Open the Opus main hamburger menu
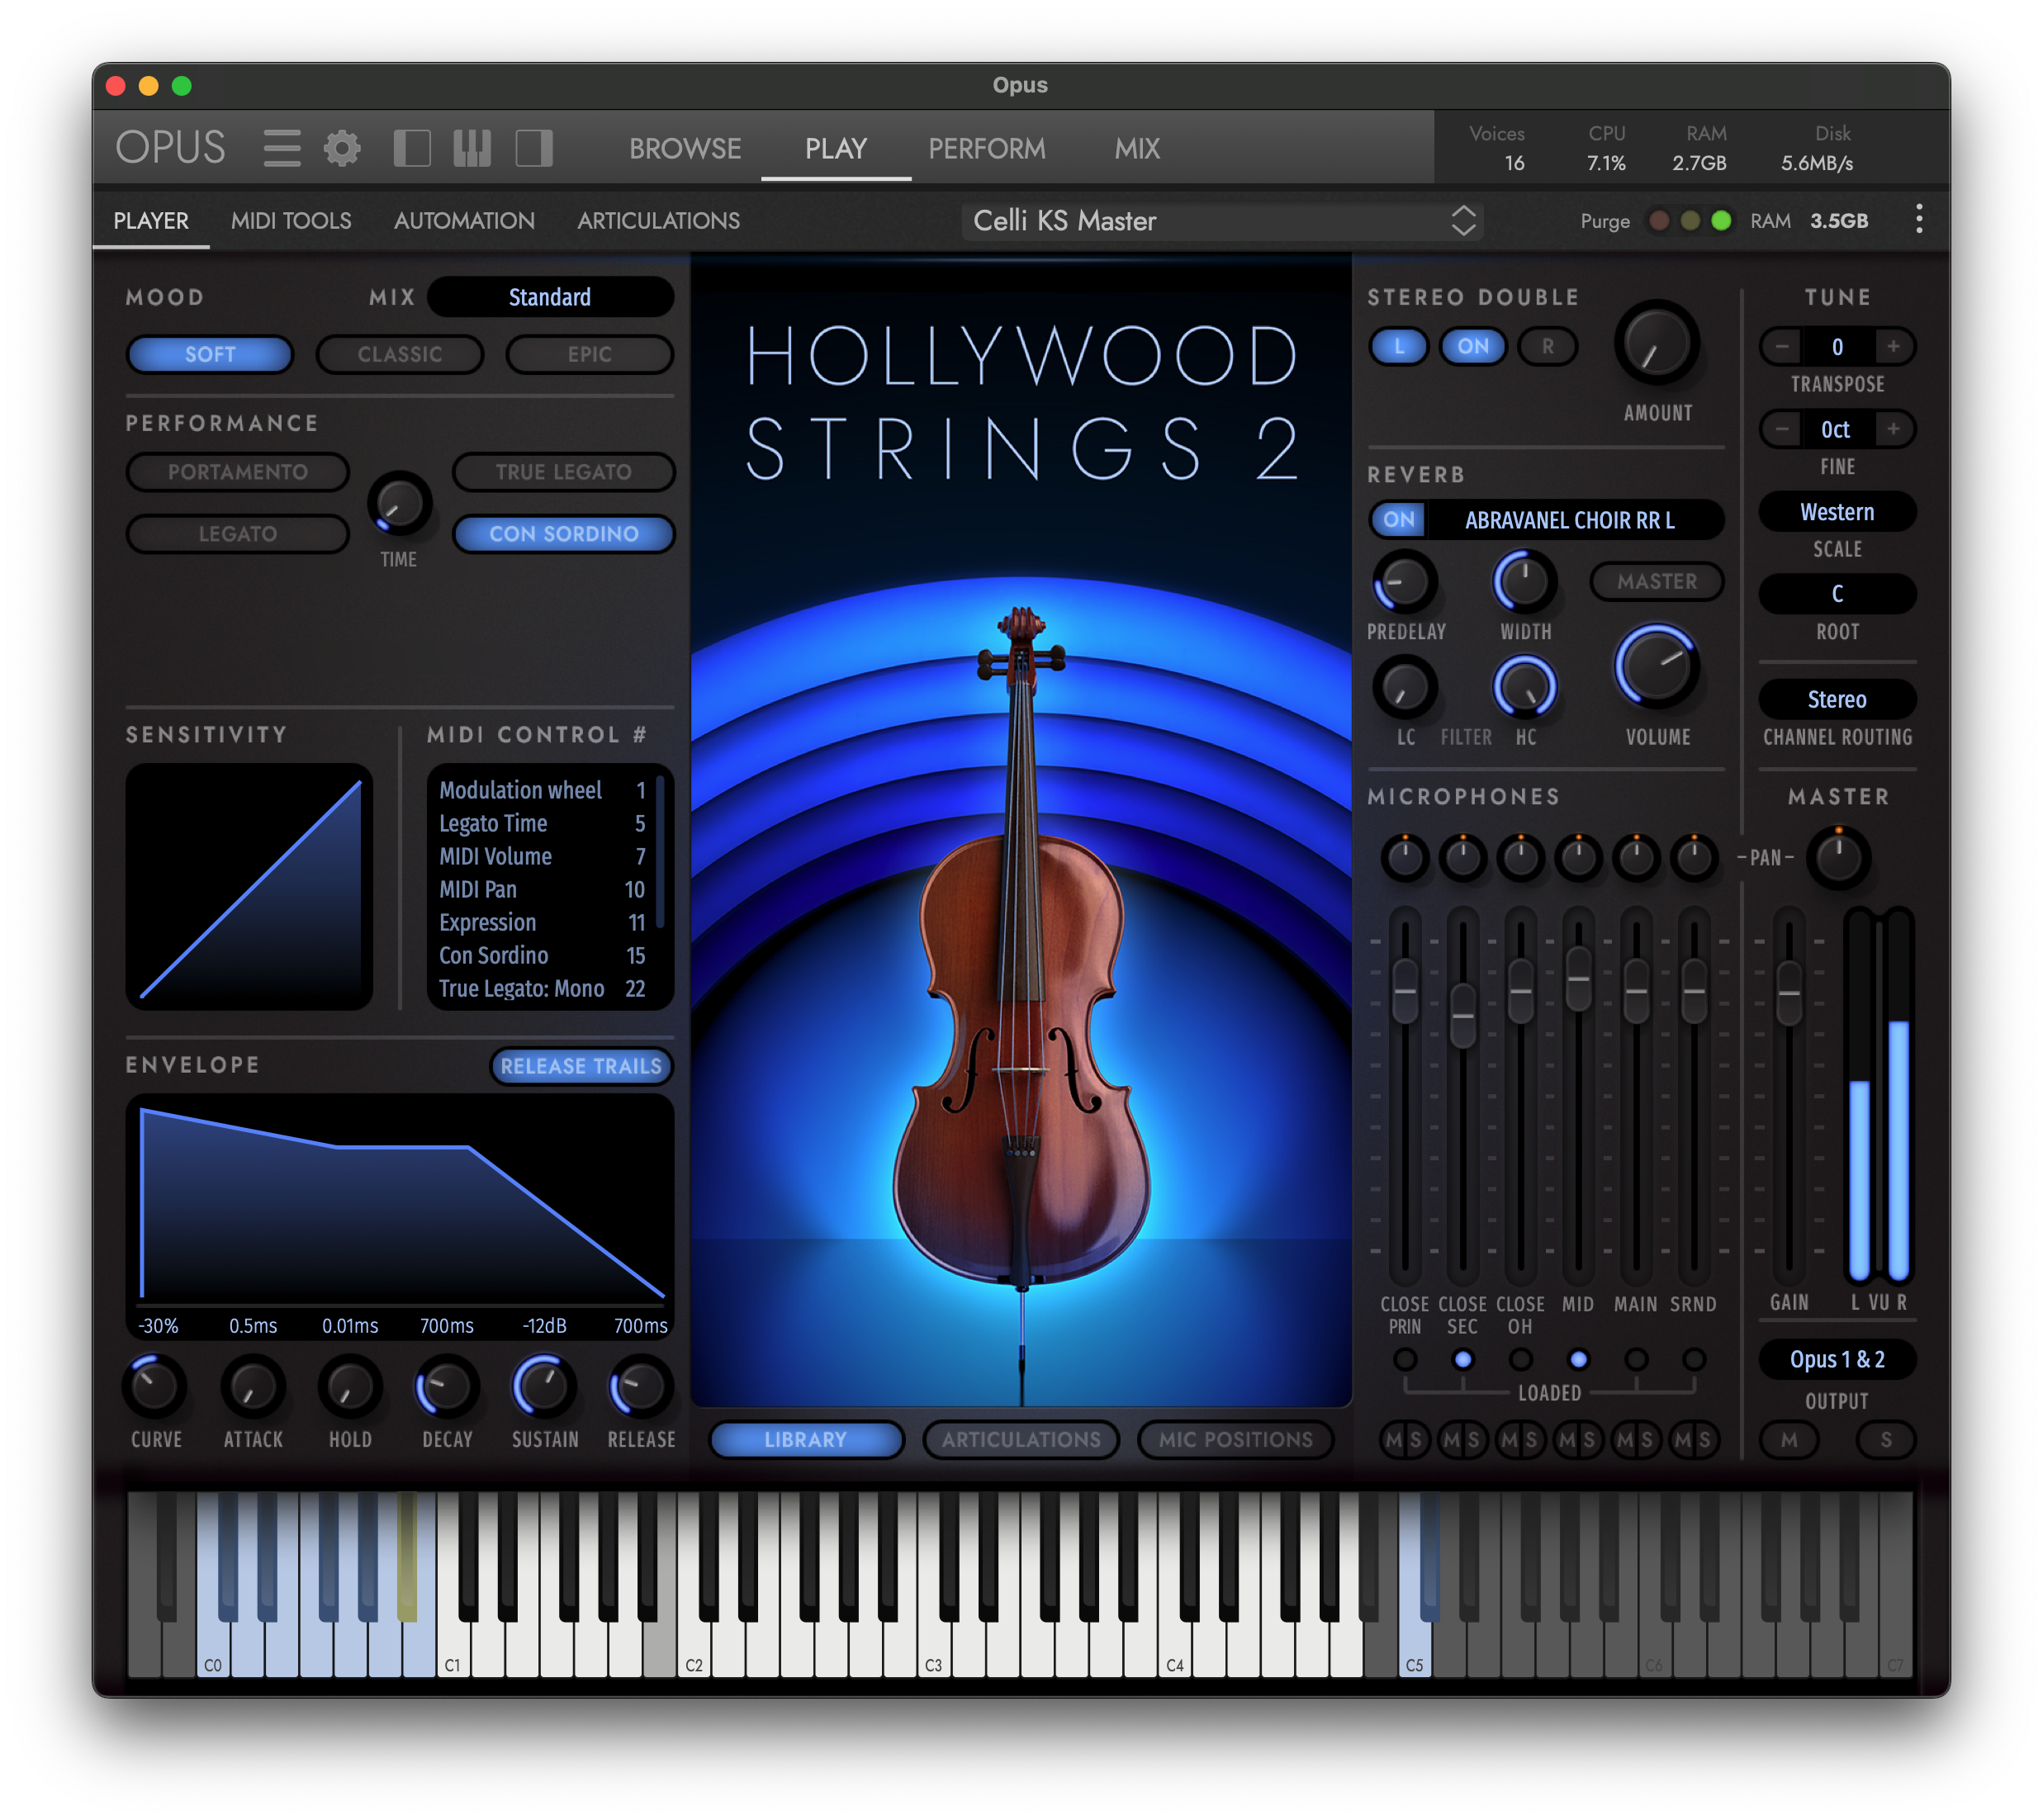This screenshot has height=1820, width=2043. [281, 148]
